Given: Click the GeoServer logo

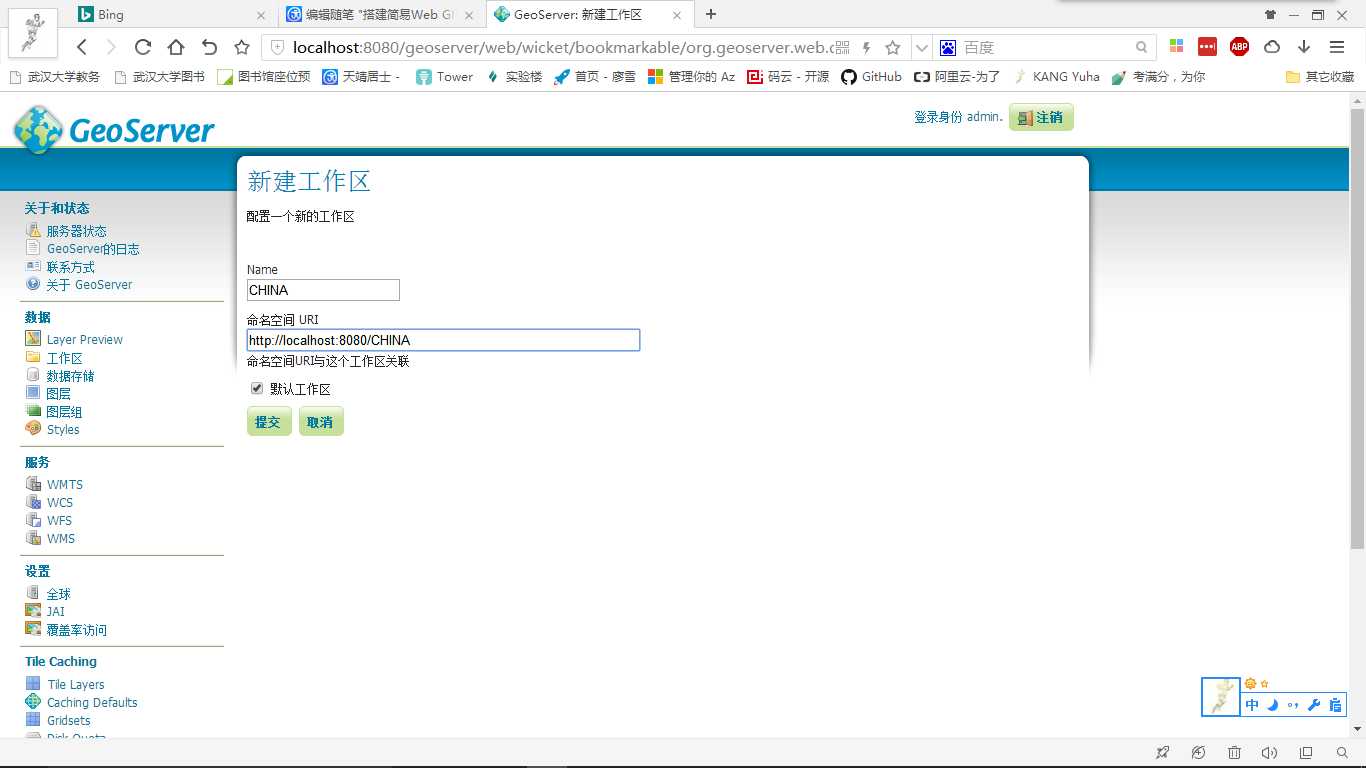Looking at the screenshot, I should tap(113, 130).
